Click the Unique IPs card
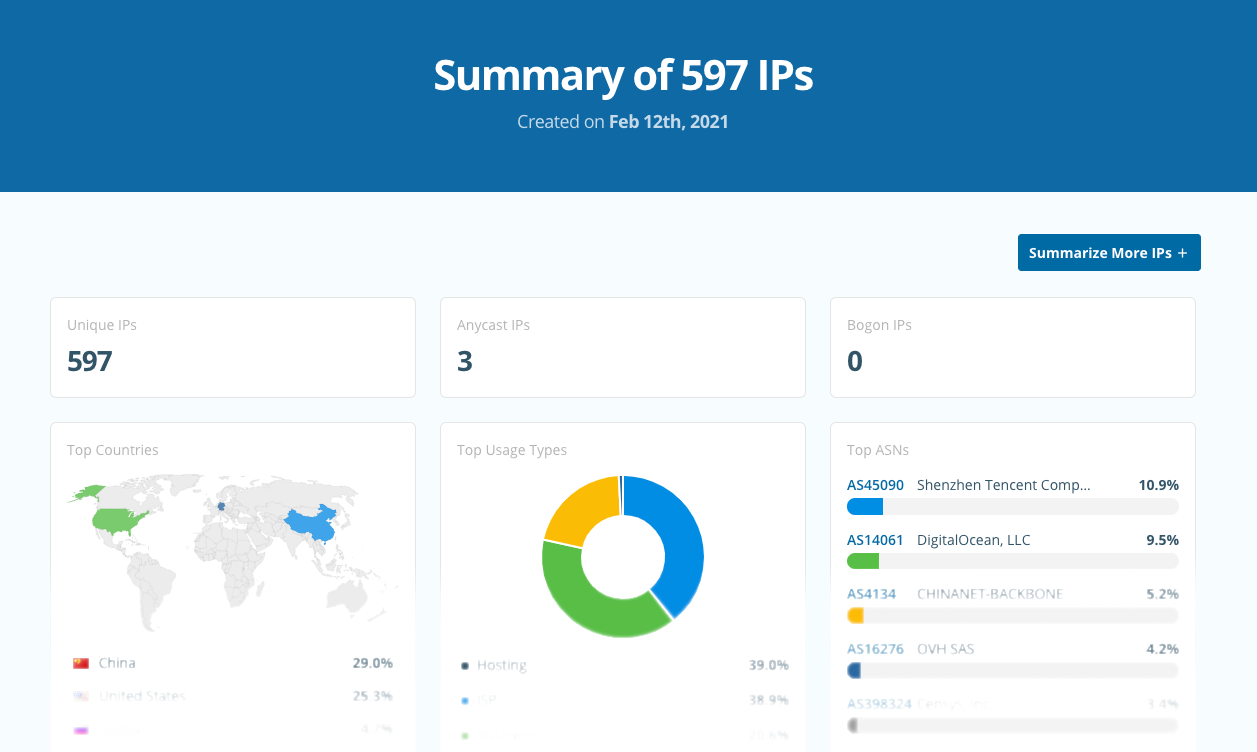1257x752 pixels. tap(232, 347)
